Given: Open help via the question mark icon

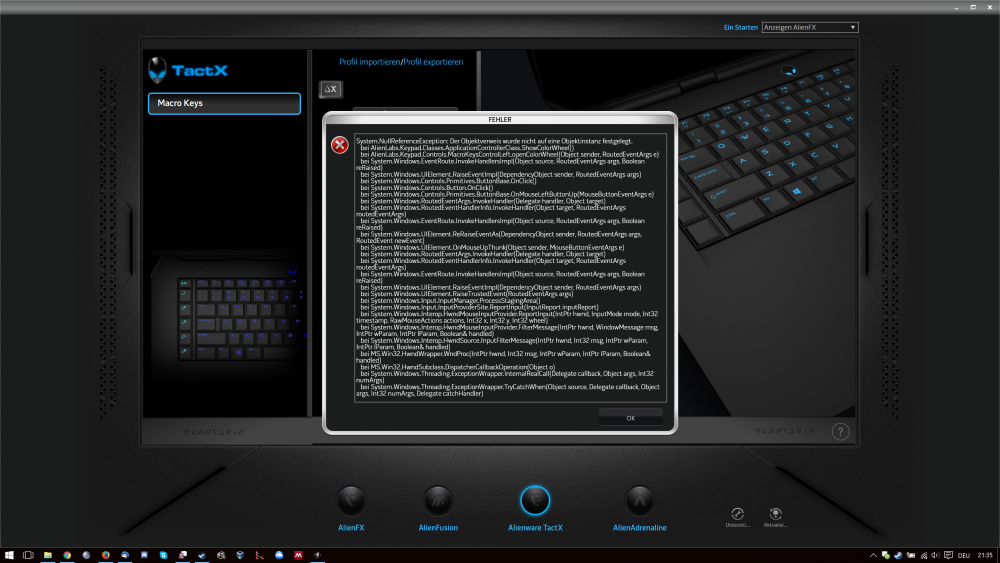Looking at the screenshot, I should coord(840,432).
